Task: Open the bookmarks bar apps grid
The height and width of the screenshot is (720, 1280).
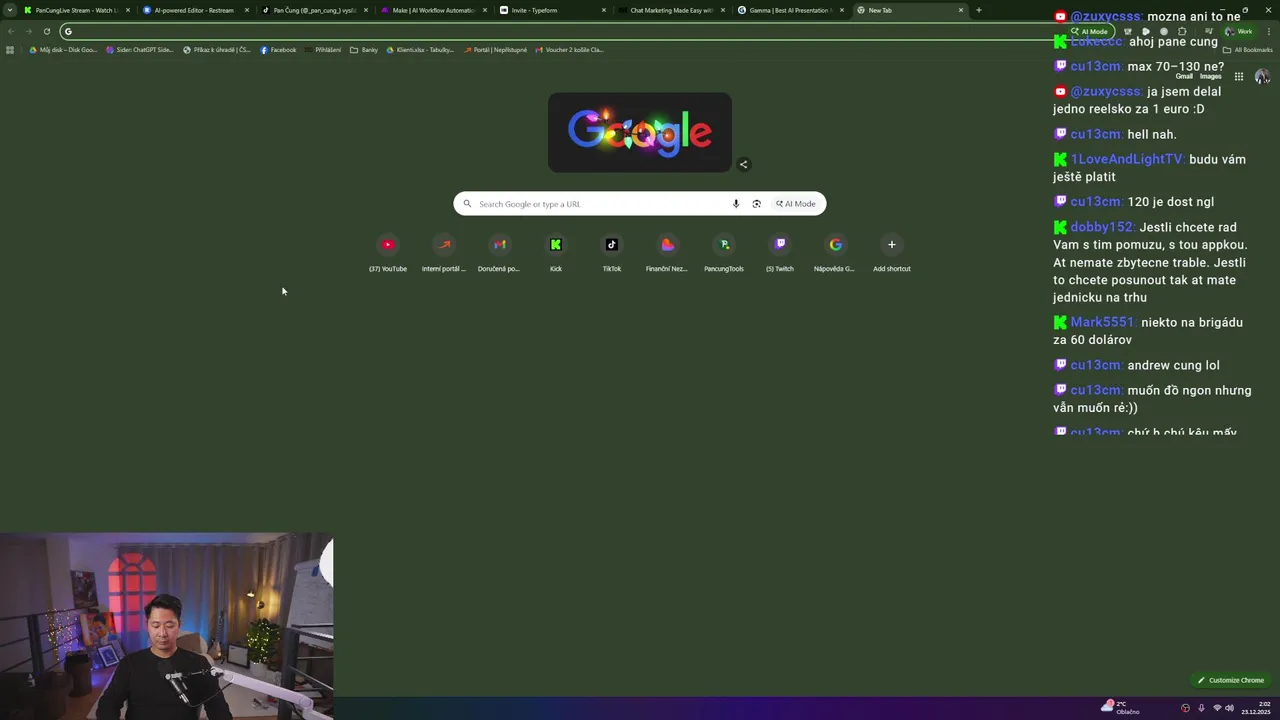Action: pos(10,49)
